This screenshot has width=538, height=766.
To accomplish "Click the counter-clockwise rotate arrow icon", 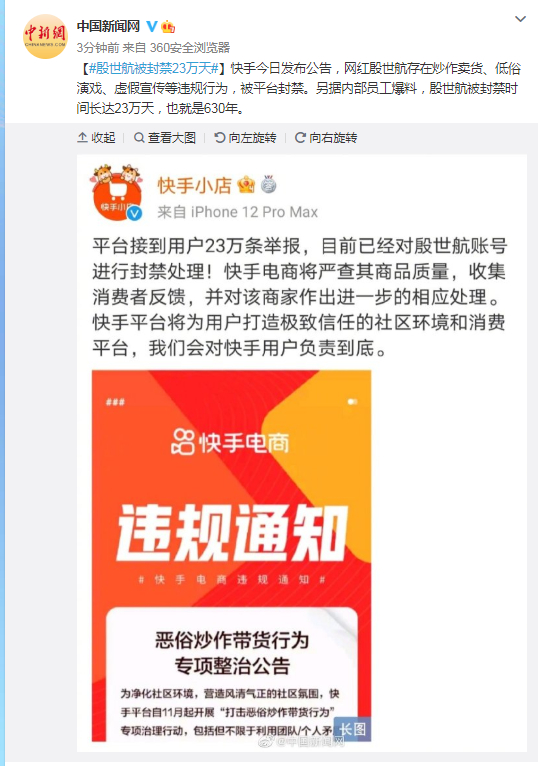I will tap(220, 138).
